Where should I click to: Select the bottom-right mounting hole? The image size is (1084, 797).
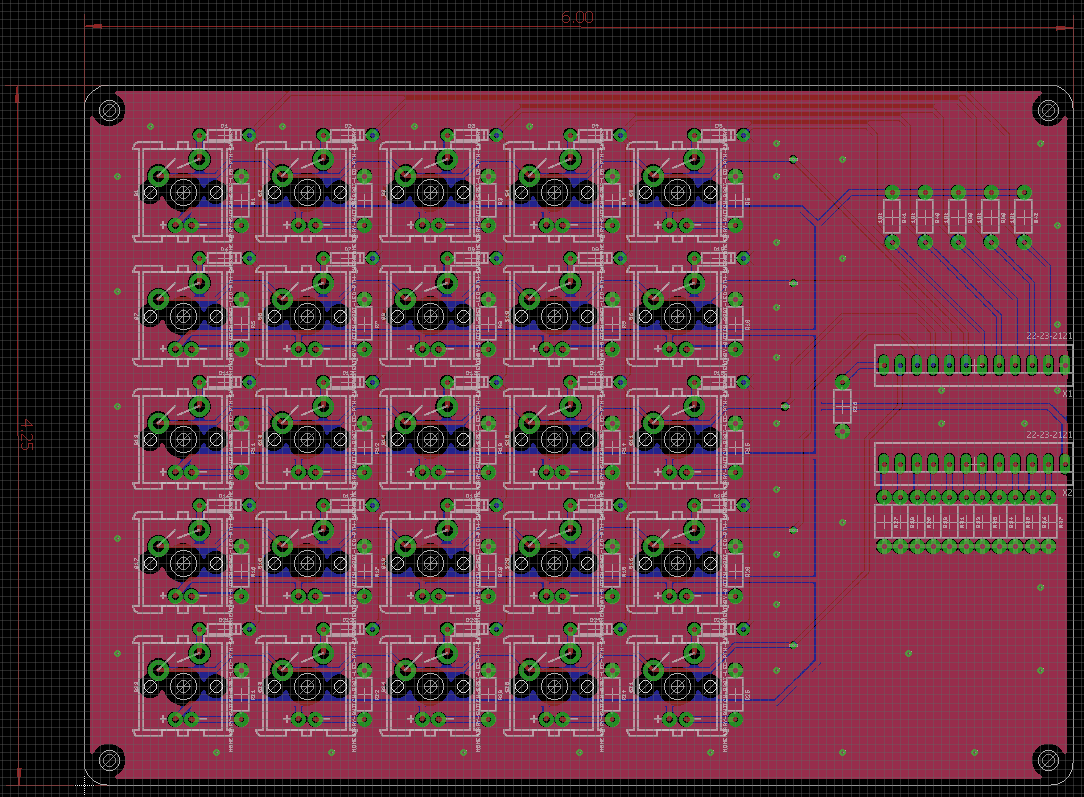(1047, 761)
